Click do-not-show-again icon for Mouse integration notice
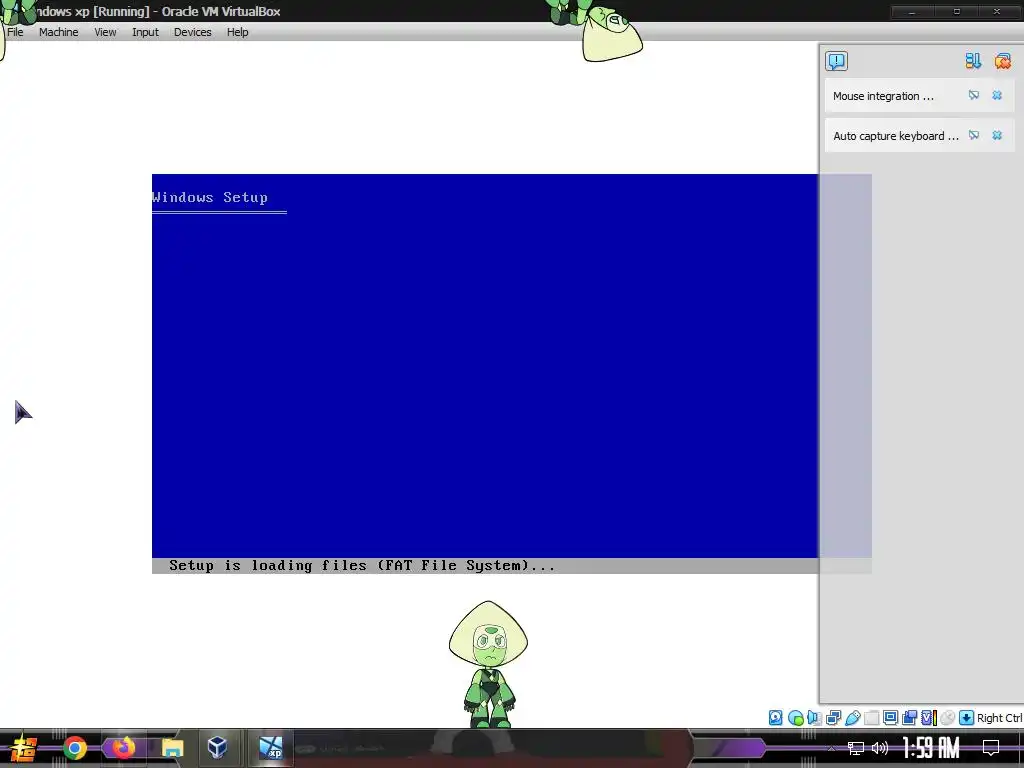This screenshot has width=1024, height=768. tap(974, 95)
